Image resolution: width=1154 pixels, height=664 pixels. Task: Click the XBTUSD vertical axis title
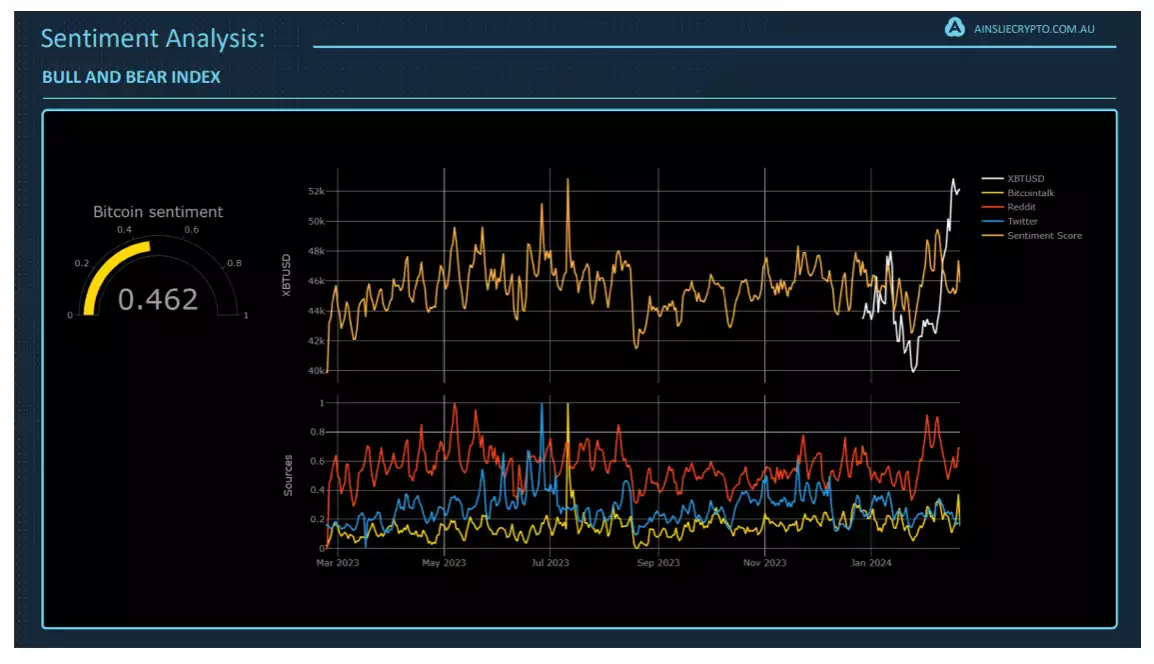(x=288, y=273)
